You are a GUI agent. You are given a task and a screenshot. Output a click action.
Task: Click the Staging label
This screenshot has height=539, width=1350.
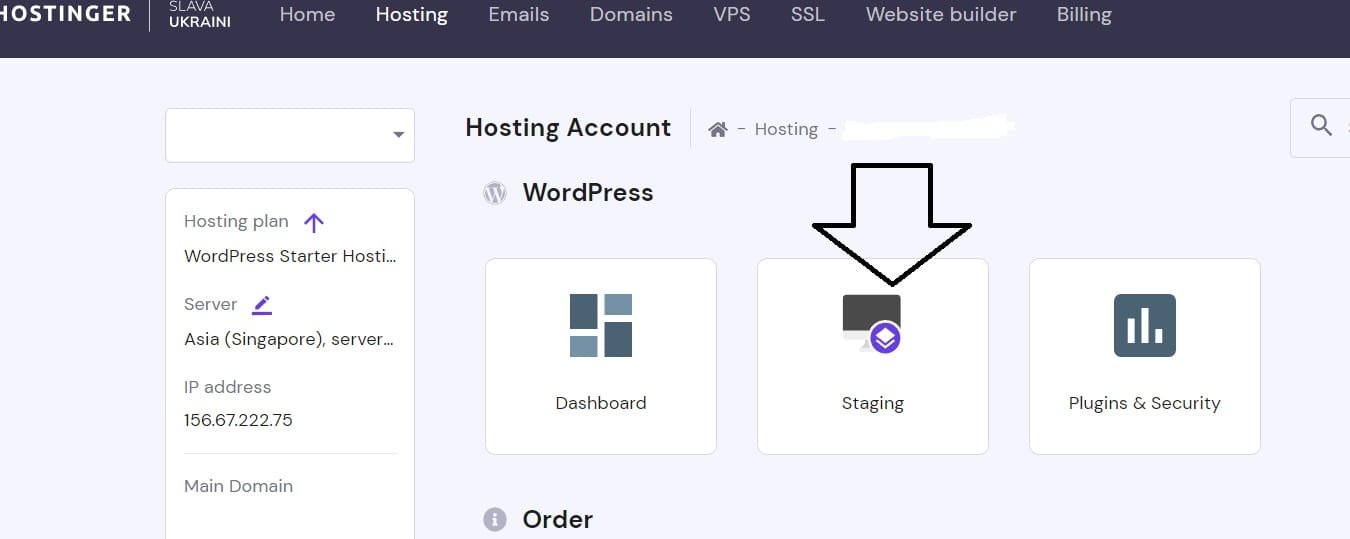coord(872,404)
